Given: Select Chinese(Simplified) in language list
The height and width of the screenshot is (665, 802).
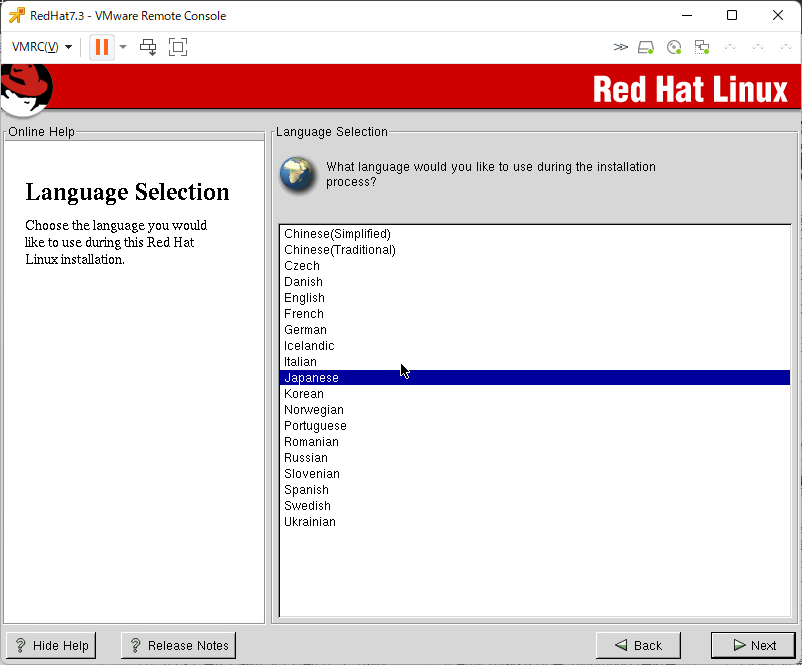Looking at the screenshot, I should (x=534, y=234).
